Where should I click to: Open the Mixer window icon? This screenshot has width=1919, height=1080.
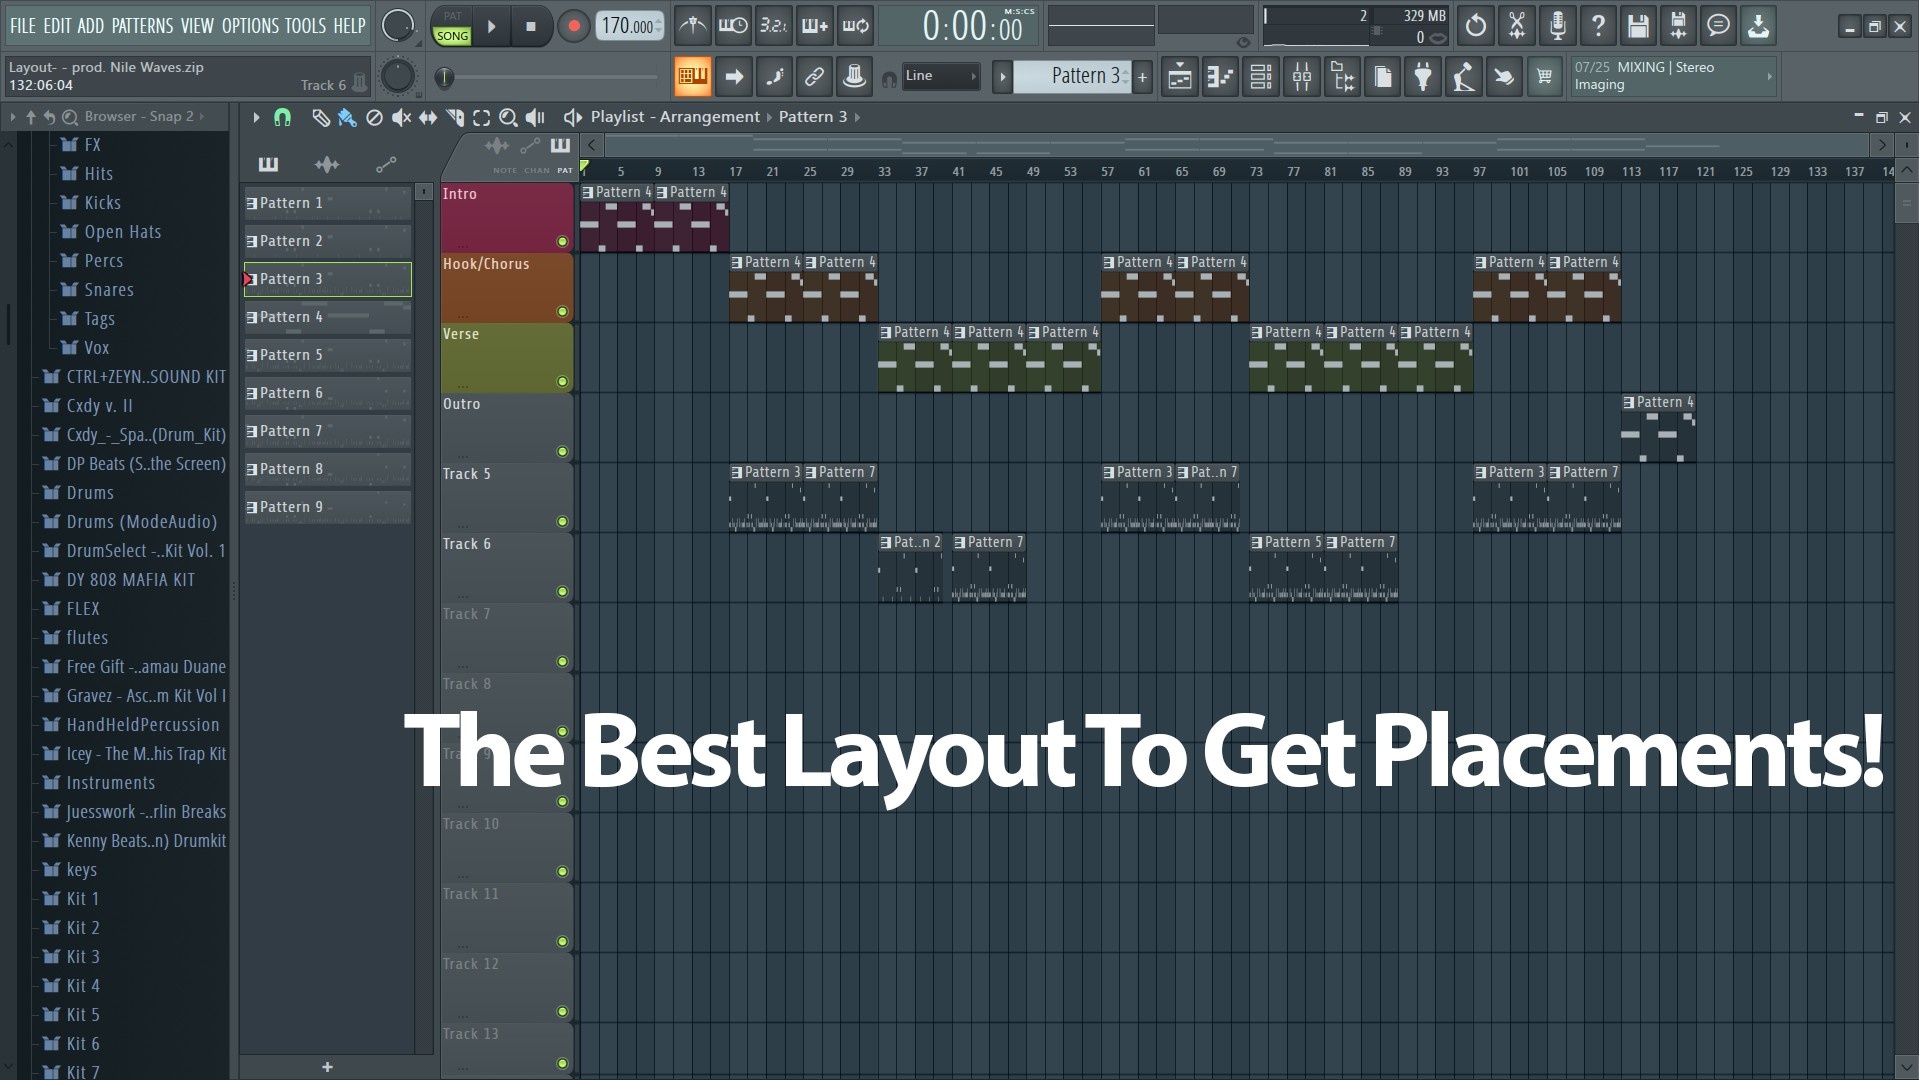click(1301, 77)
